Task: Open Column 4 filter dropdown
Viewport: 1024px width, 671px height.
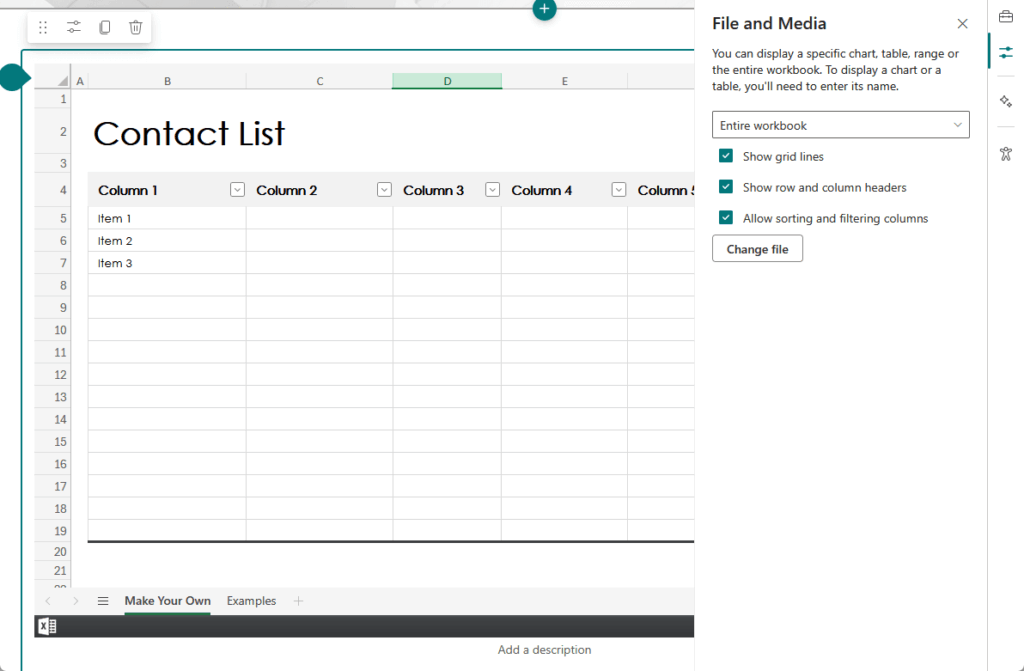Action: click(618, 189)
